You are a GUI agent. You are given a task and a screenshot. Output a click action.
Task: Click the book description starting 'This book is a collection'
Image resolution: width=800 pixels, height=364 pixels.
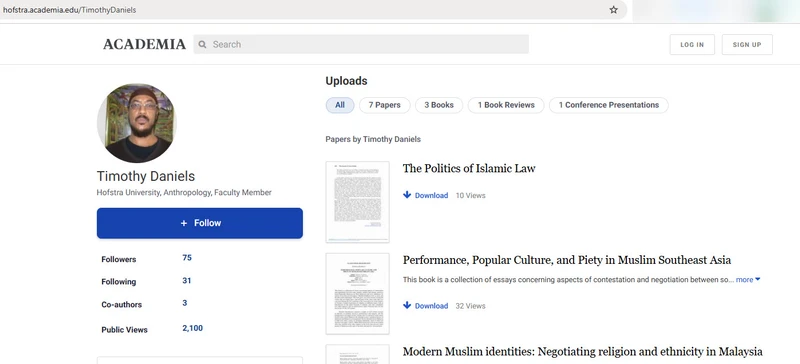pyautogui.click(x=568, y=279)
